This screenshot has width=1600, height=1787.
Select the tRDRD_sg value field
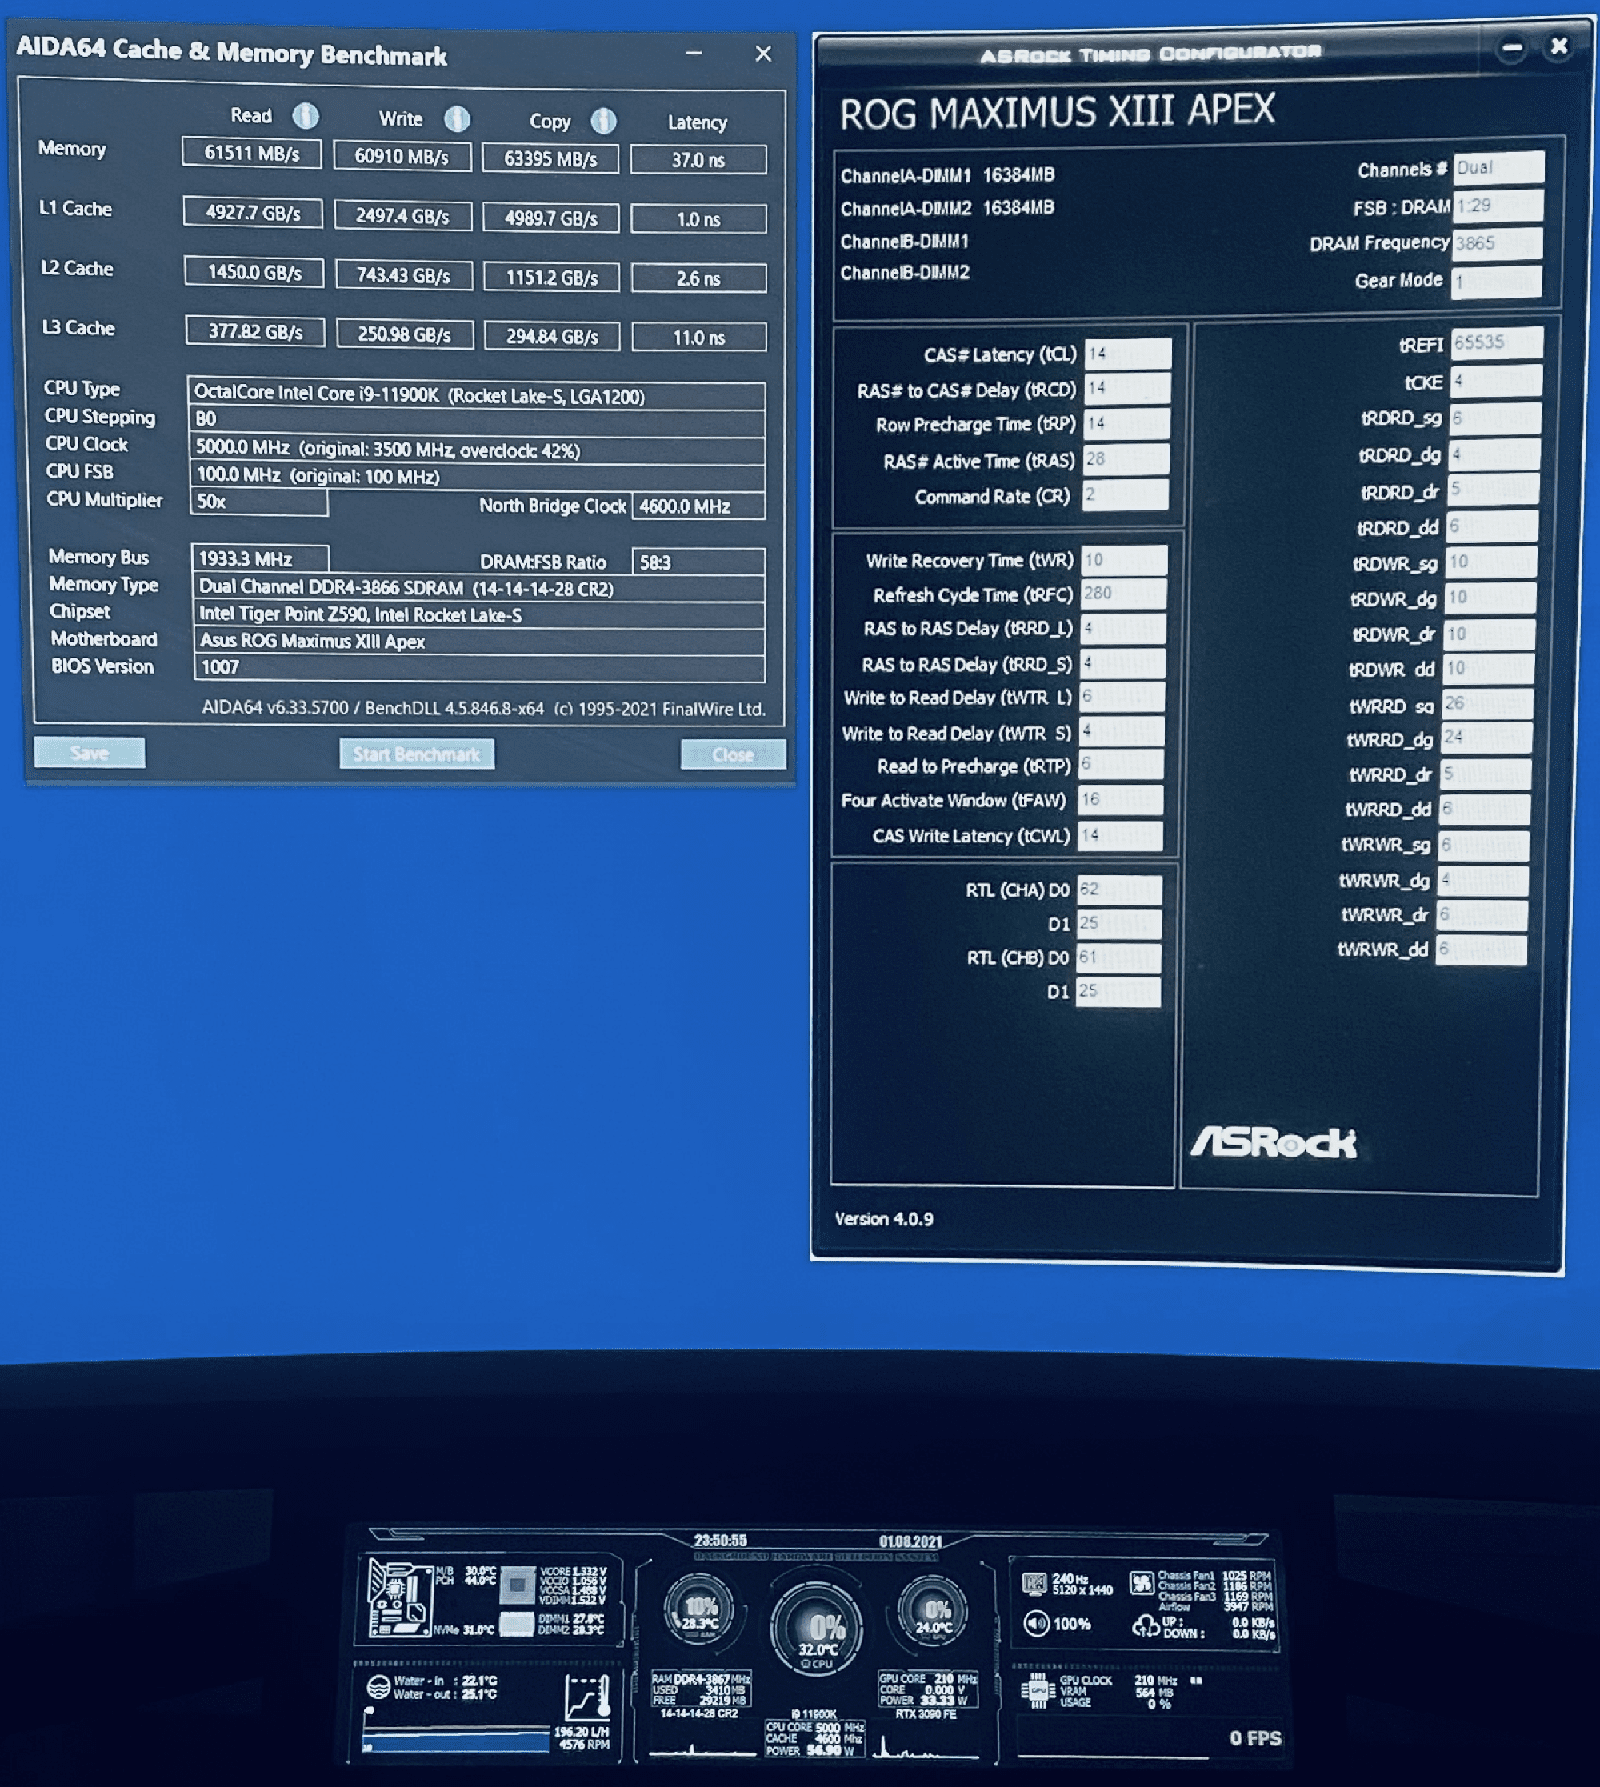tap(1495, 418)
